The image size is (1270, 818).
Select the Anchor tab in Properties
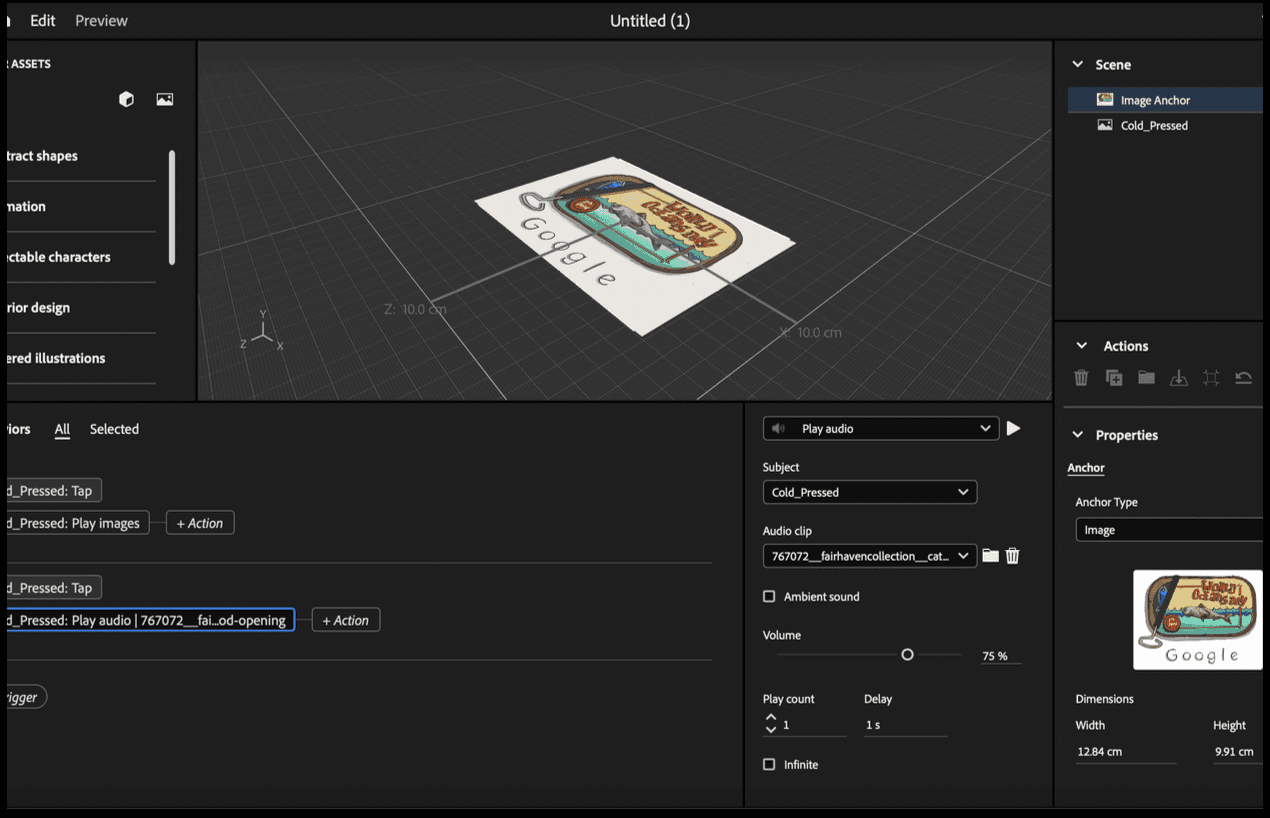(x=1086, y=468)
